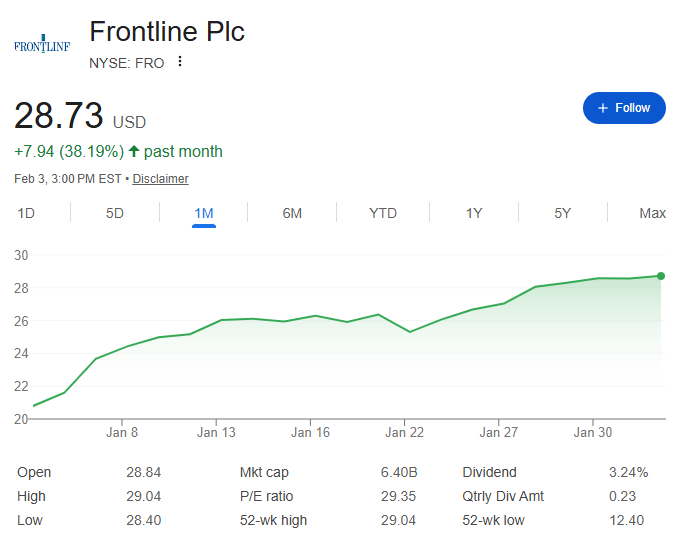
Task: Switch to the 5Y chart range
Action: tap(563, 213)
